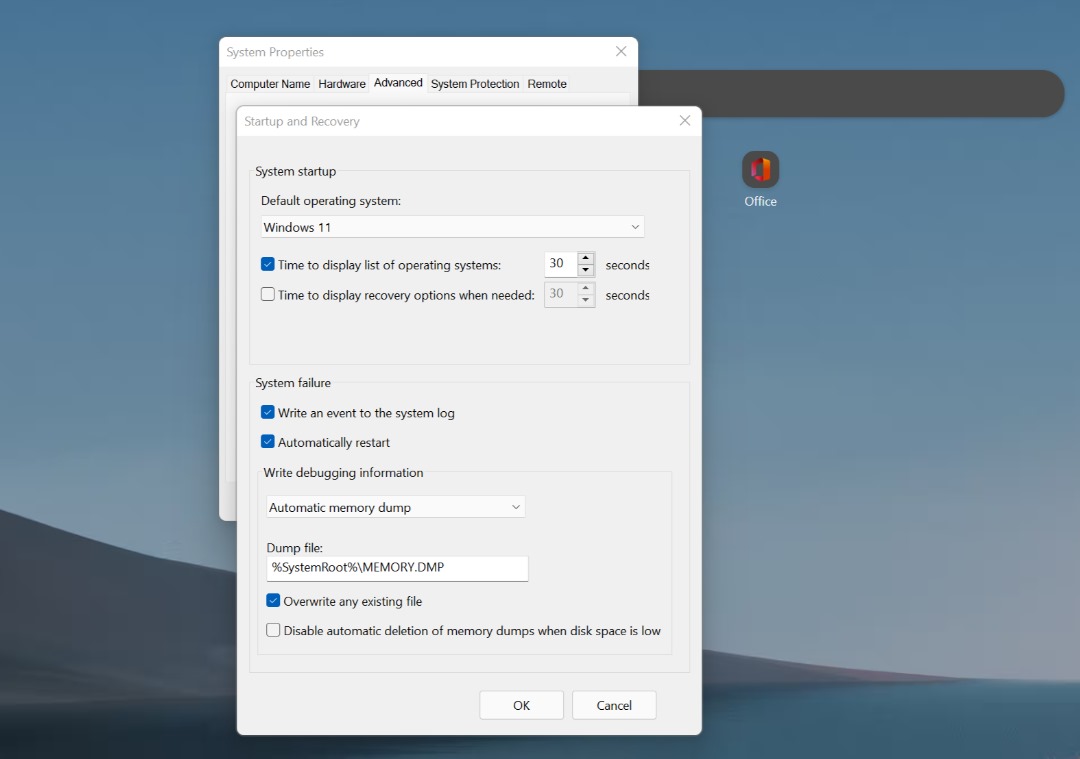Screen dimensions: 1080x759
Task: Open the Default operating system dropdown
Action: tap(453, 227)
